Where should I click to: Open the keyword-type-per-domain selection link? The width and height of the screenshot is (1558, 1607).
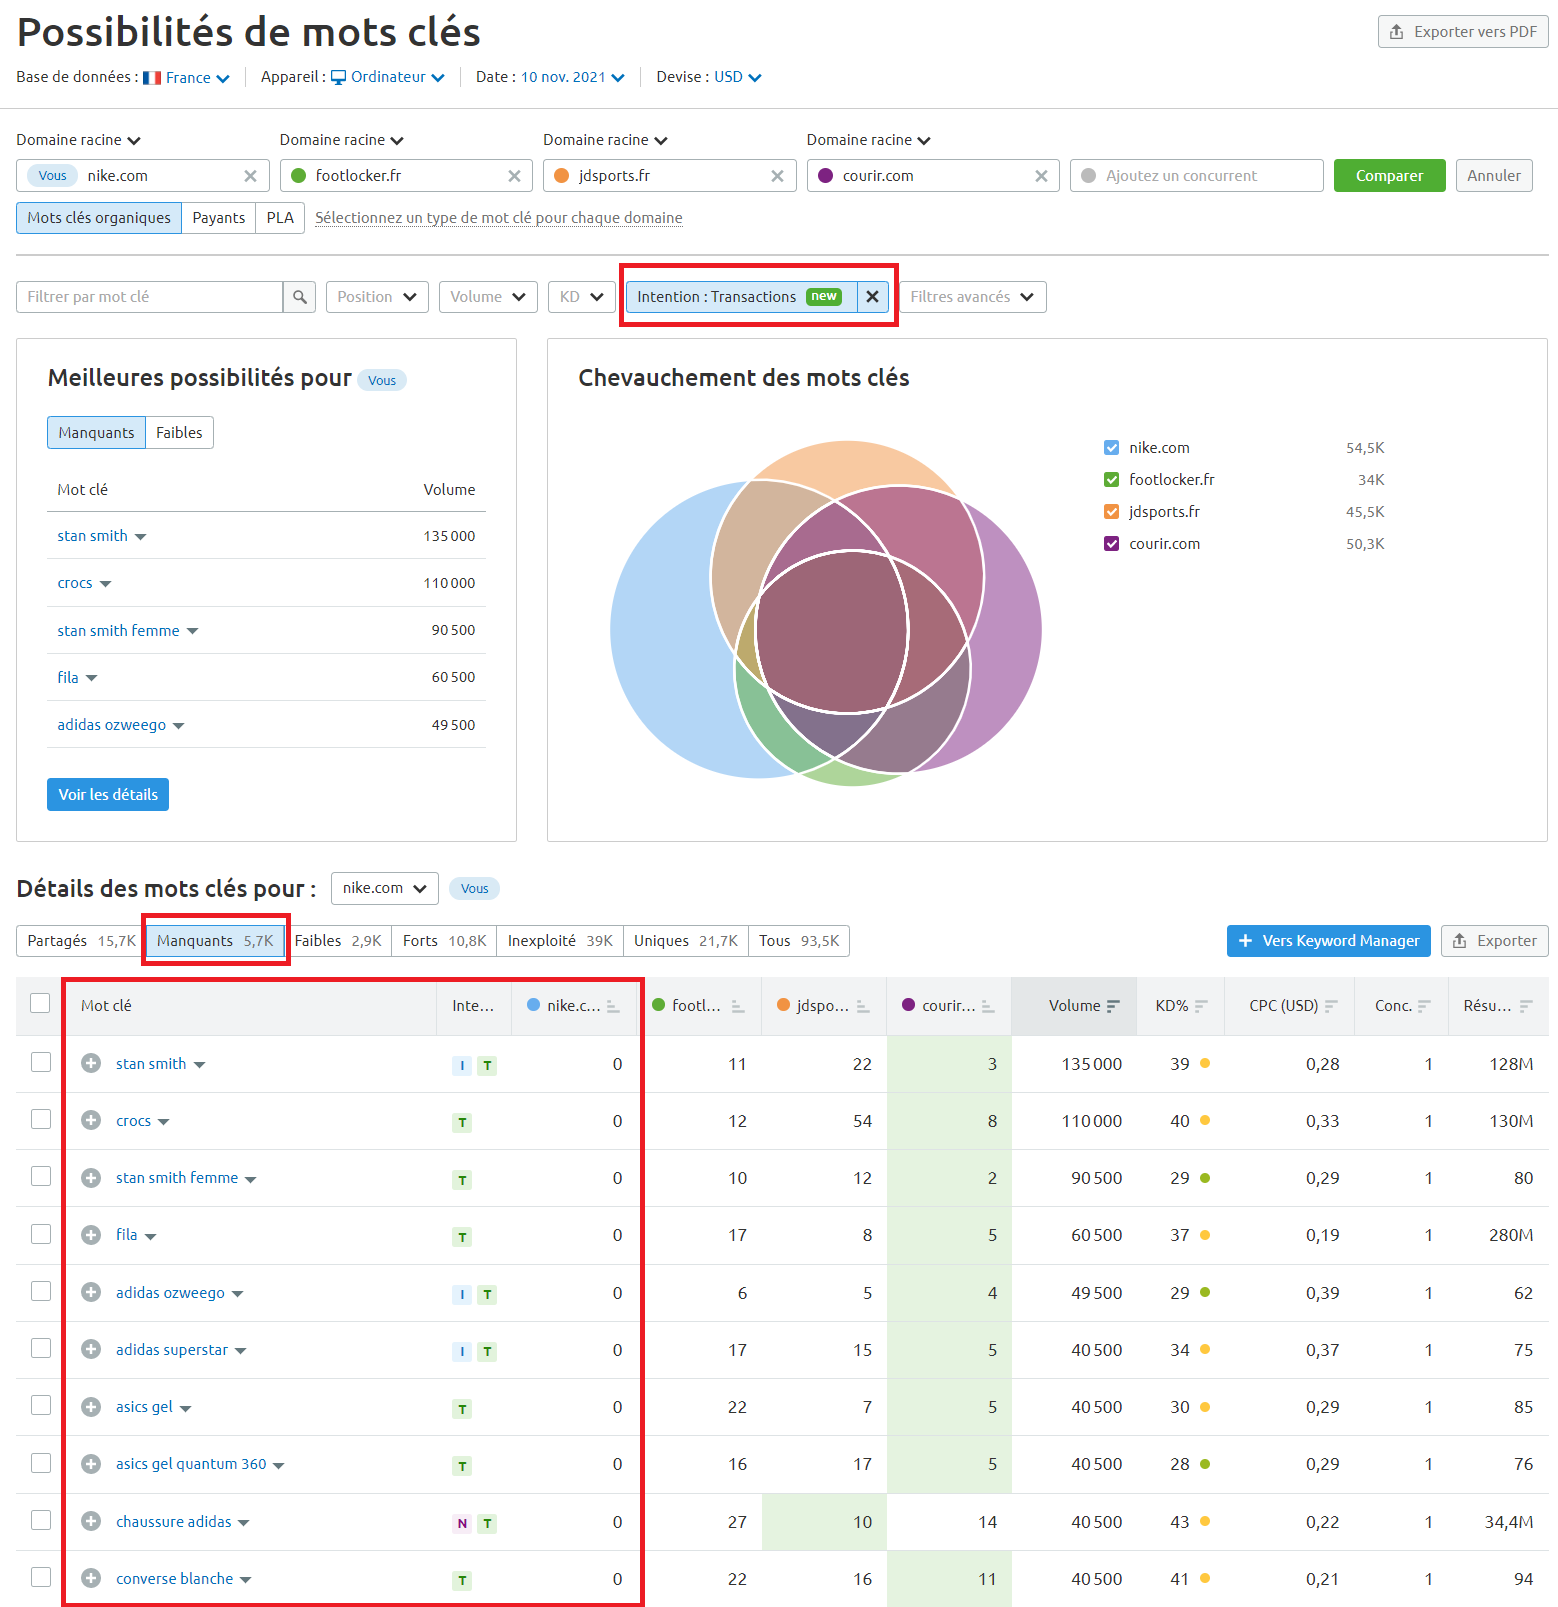(499, 218)
